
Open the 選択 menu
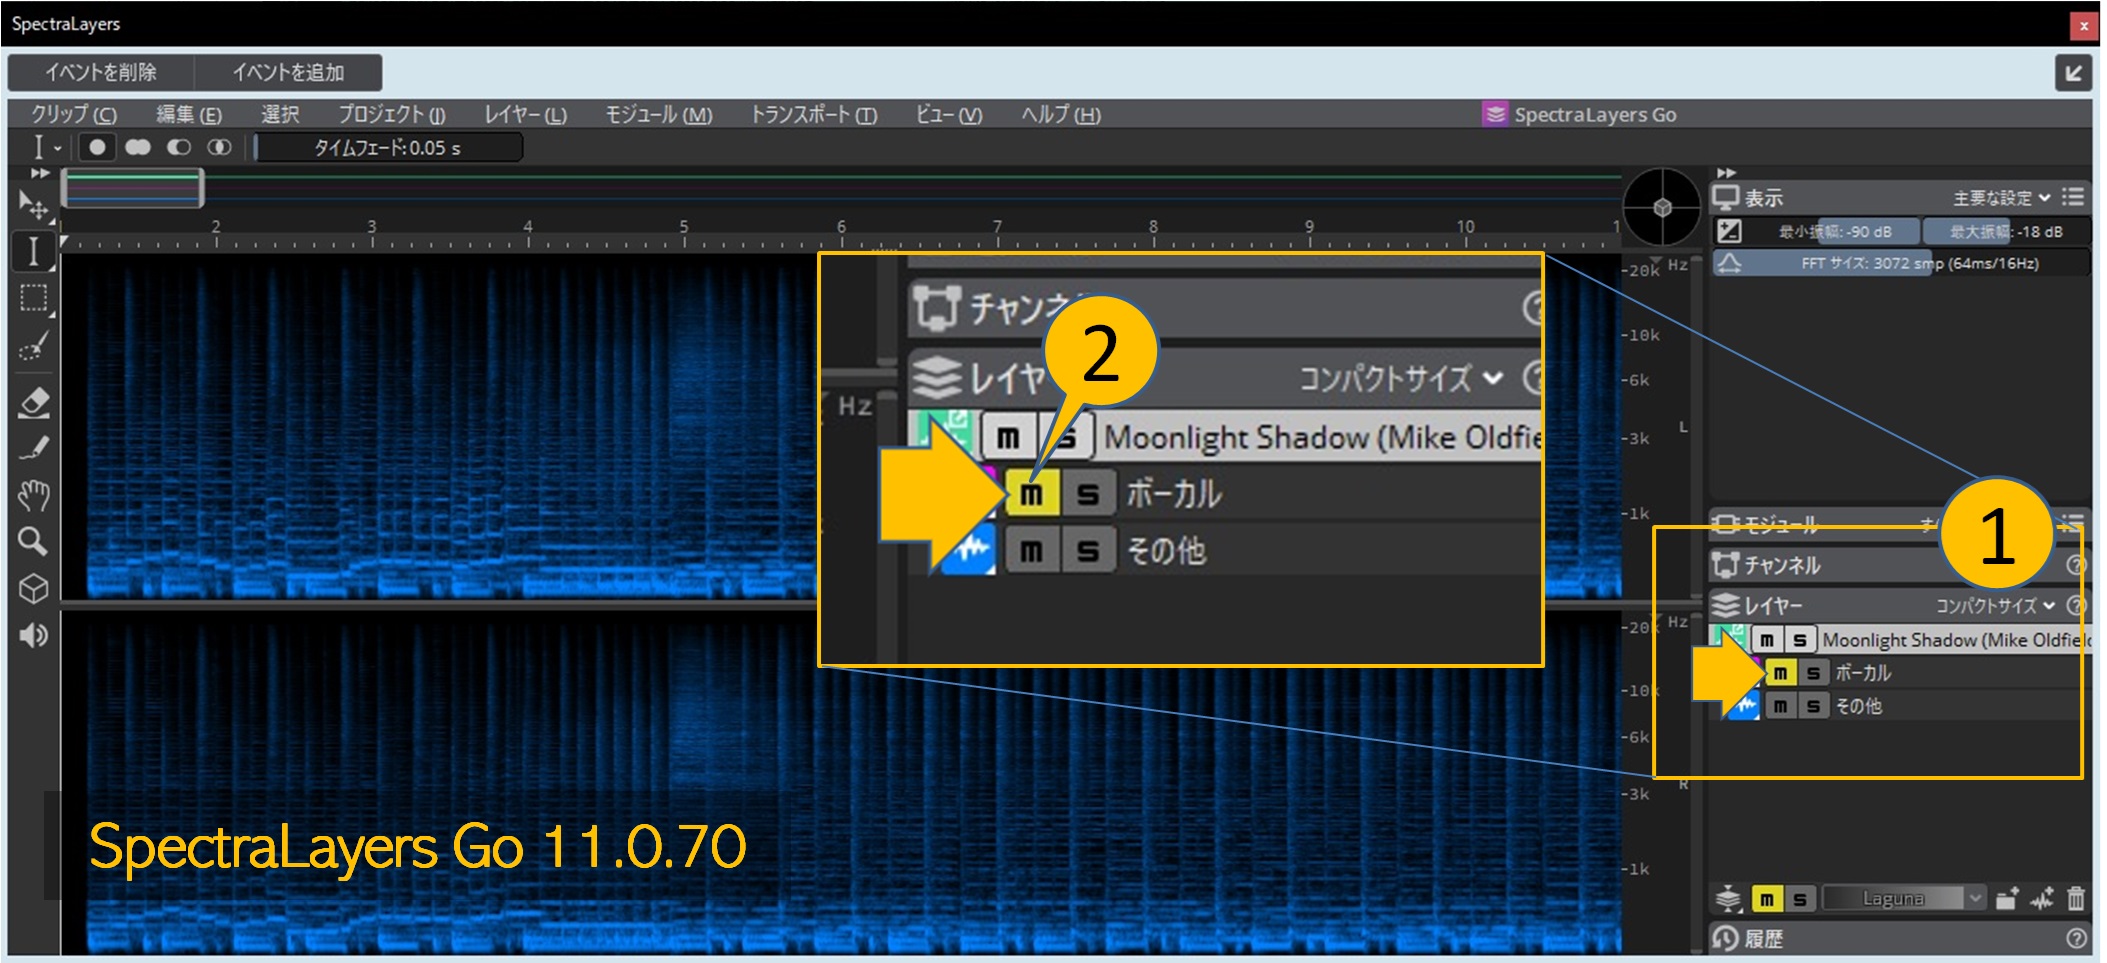[x=280, y=115]
